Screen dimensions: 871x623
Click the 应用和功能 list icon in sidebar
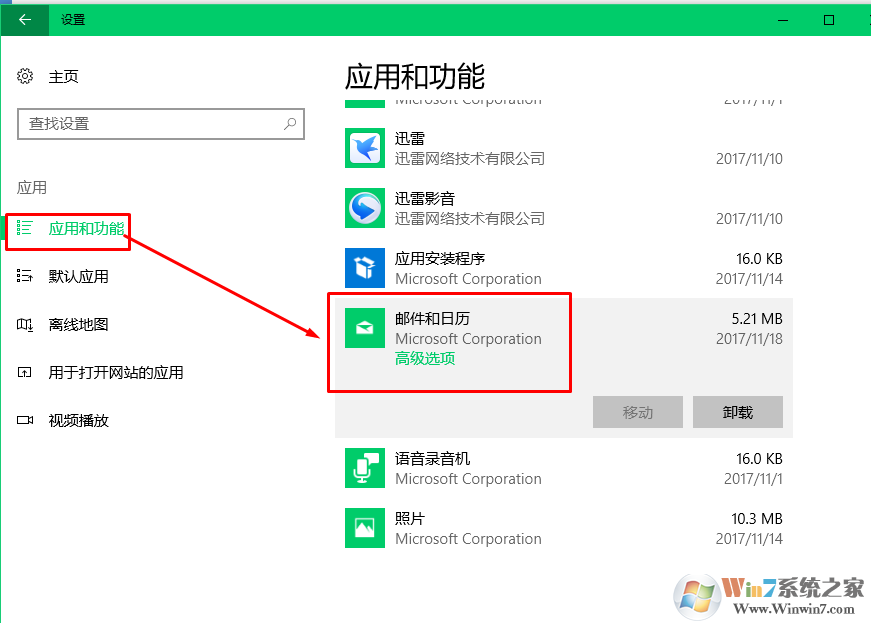(24, 228)
